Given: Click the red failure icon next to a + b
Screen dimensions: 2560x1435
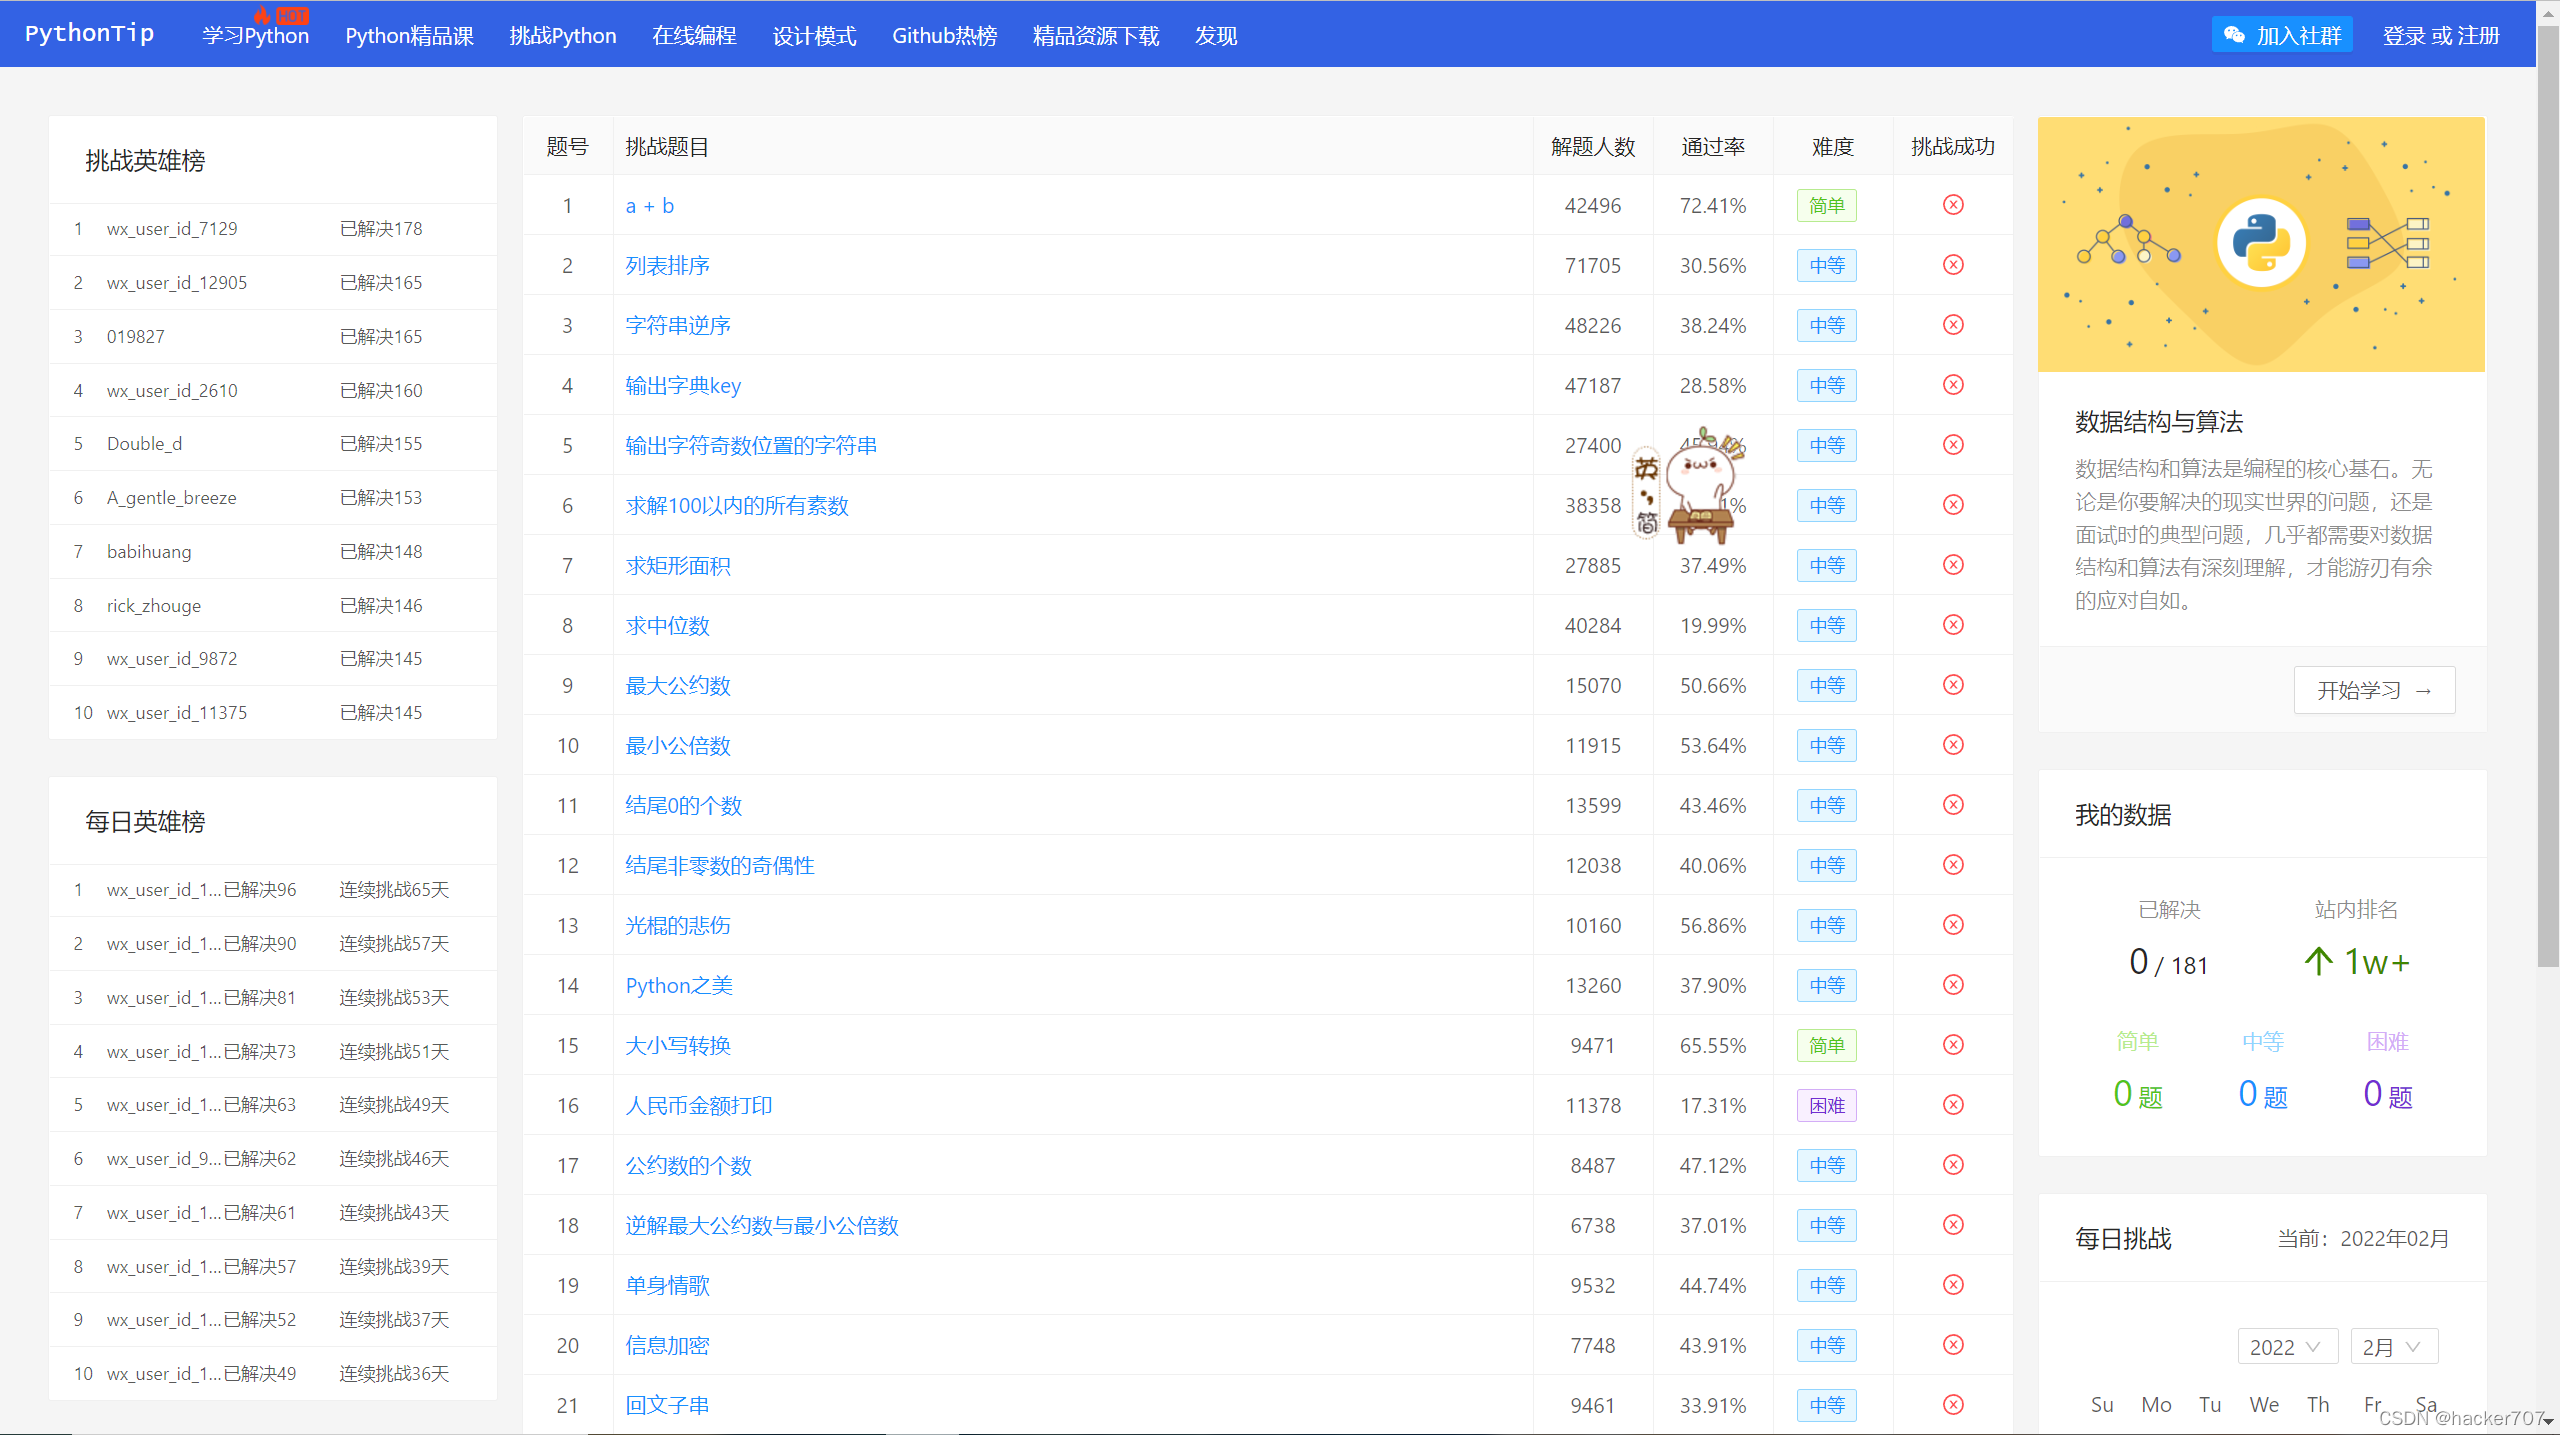Looking at the screenshot, I should coord(1952,205).
